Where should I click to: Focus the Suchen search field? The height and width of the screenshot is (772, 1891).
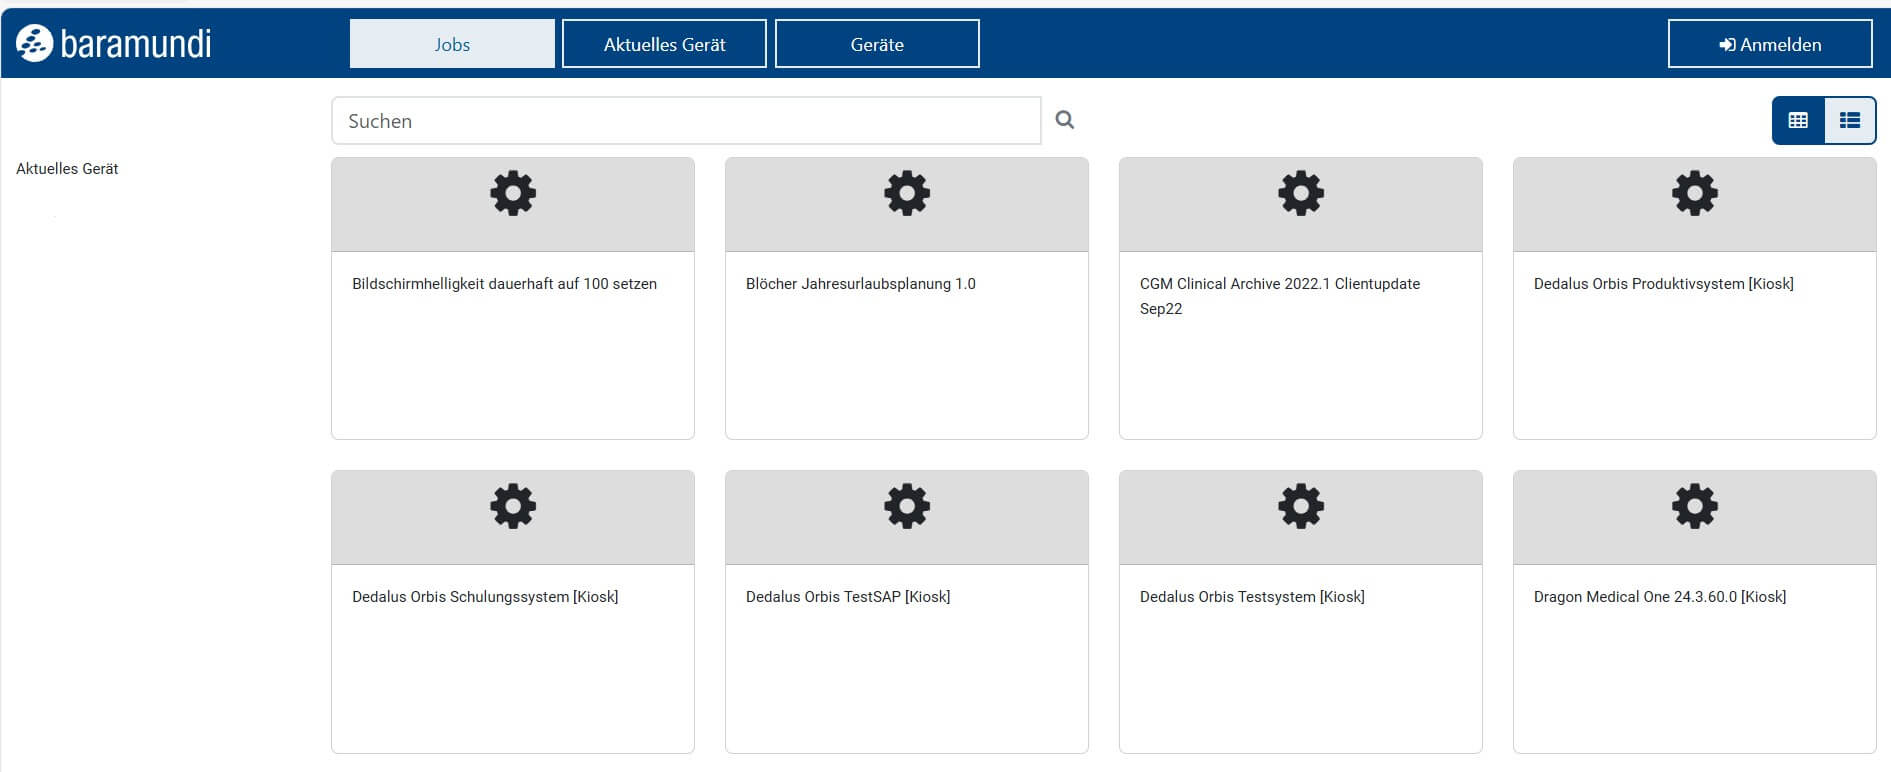pos(686,121)
